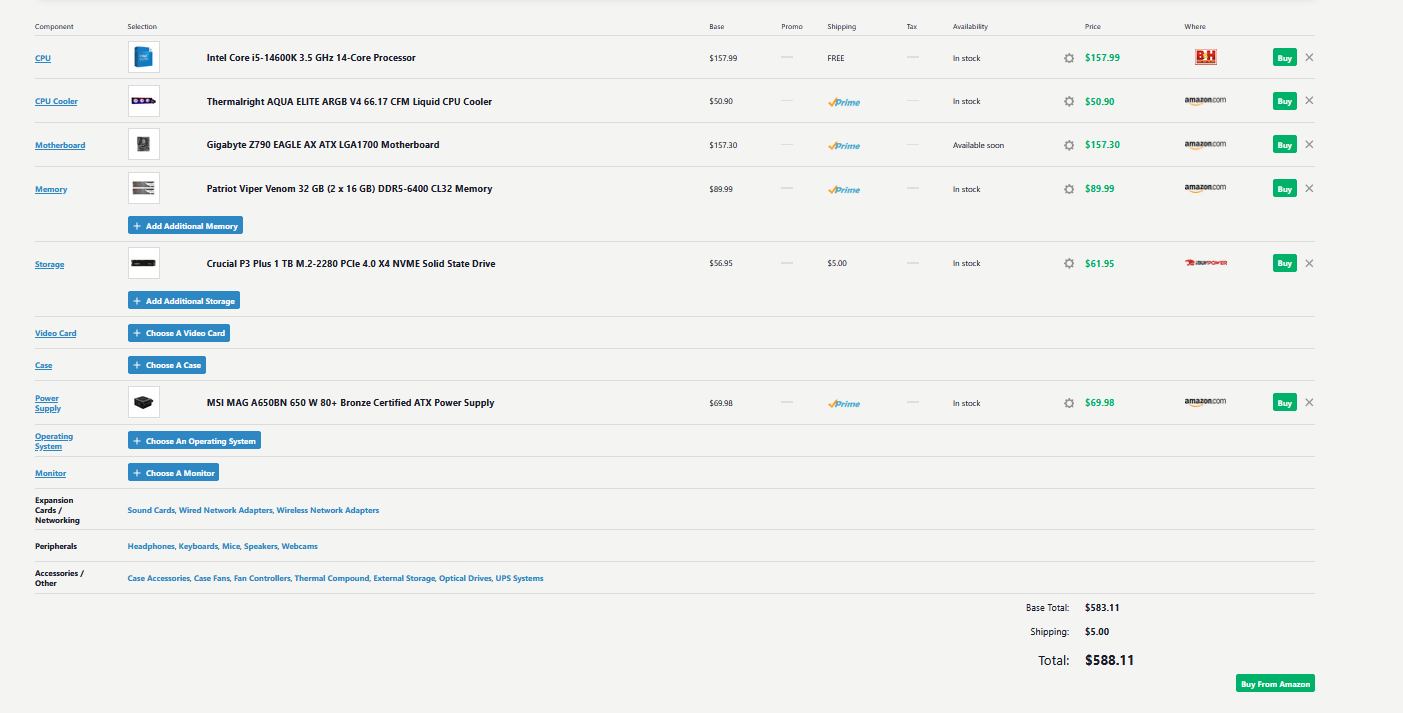
Task: Click Add Additional Memory button
Action: click(x=185, y=226)
